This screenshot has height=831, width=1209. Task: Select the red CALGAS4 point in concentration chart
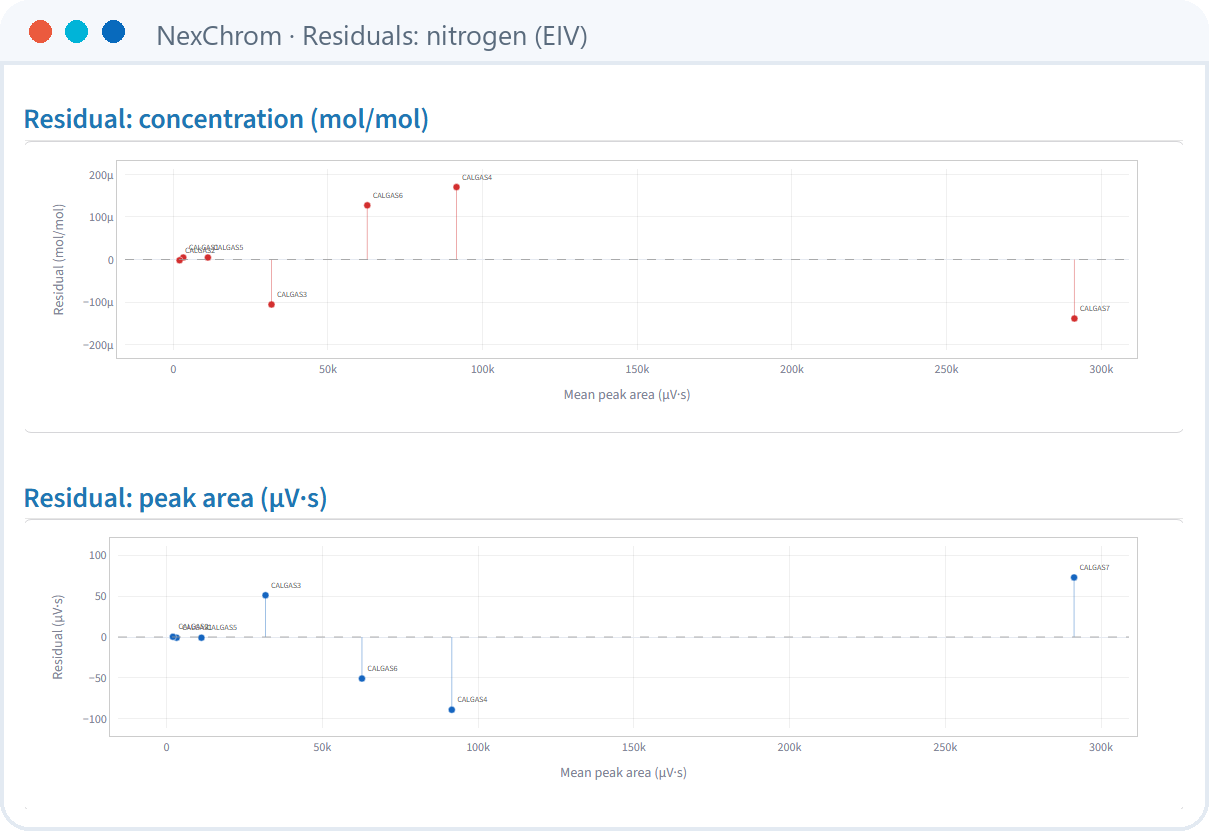(456, 187)
